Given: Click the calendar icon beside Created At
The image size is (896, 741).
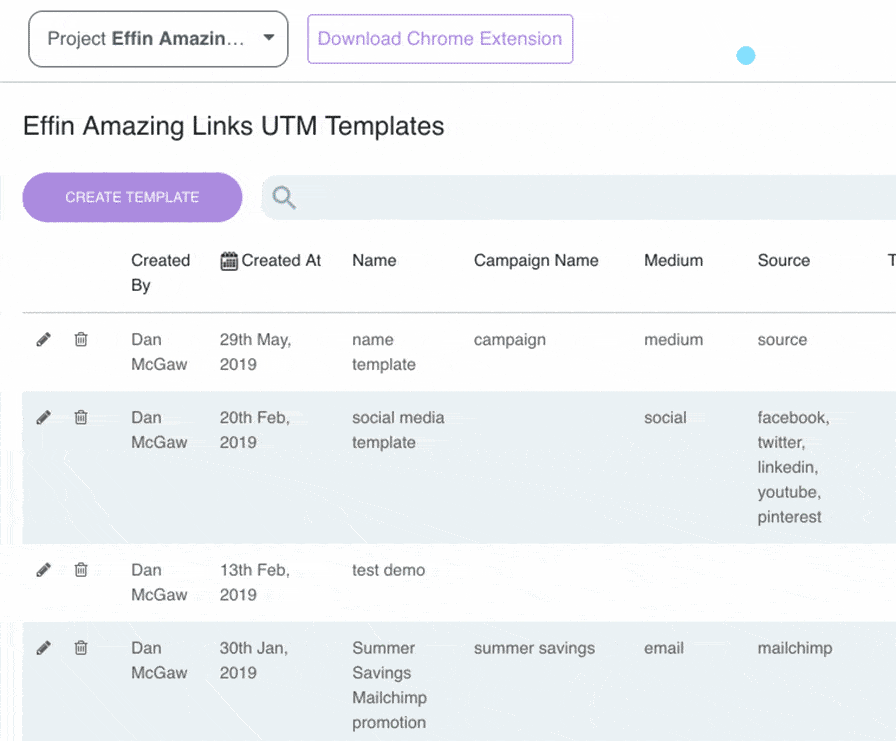Looking at the screenshot, I should (230, 260).
